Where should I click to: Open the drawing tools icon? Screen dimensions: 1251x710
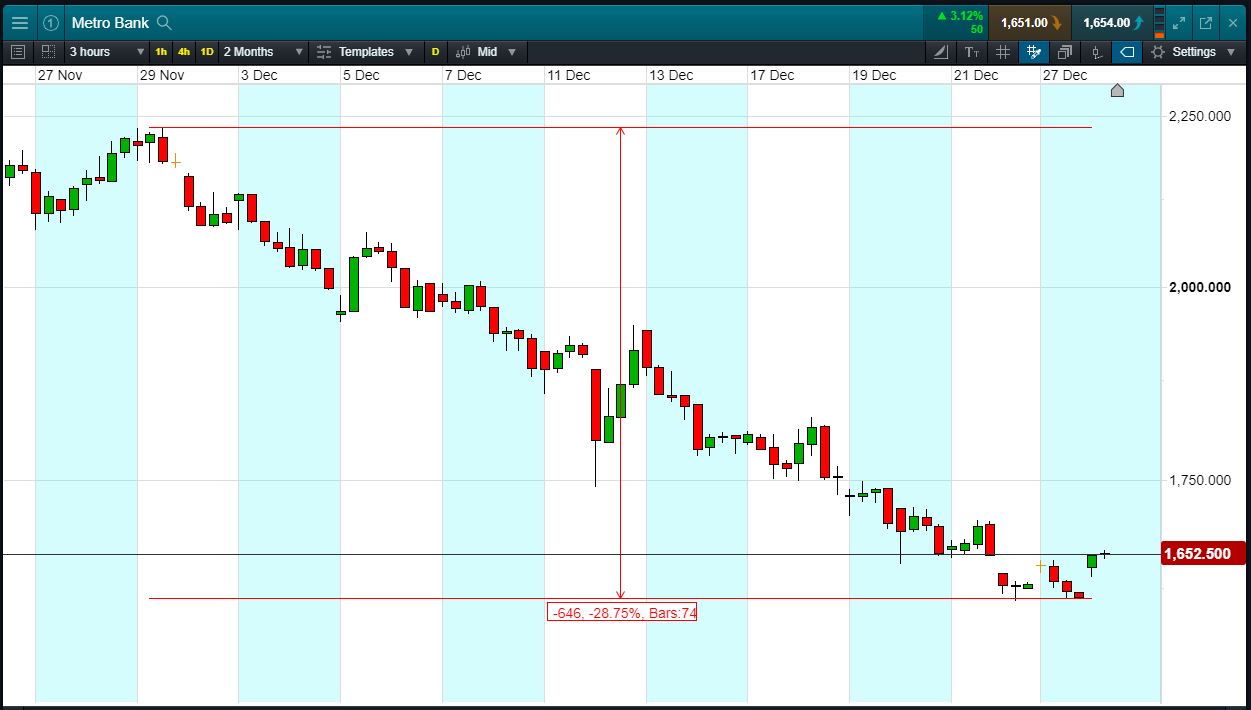tap(940, 52)
